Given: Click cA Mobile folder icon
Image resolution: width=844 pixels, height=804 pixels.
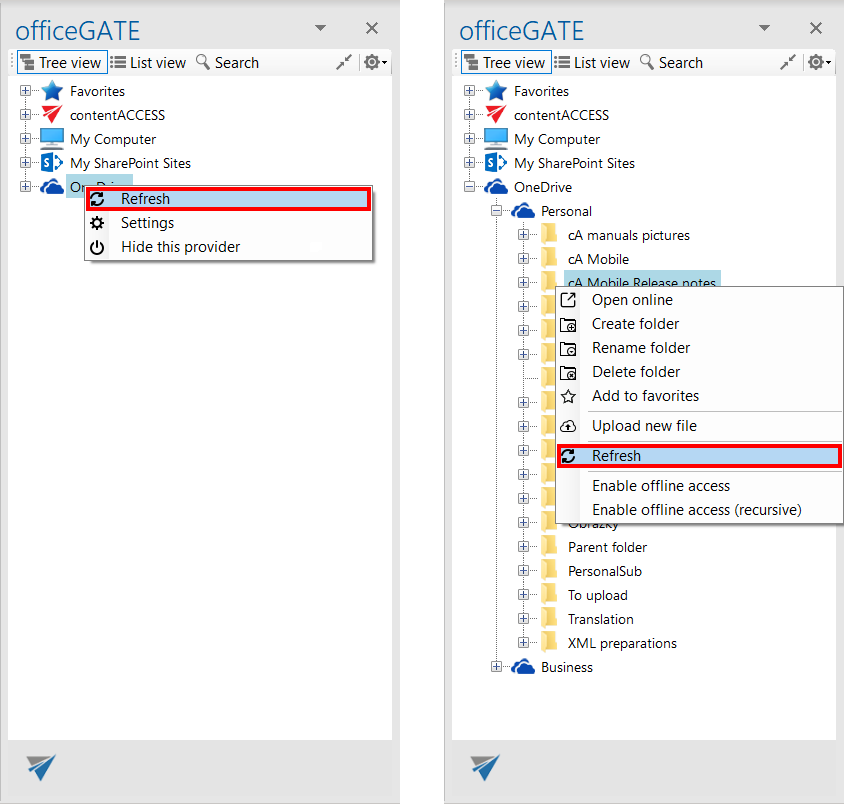Looking at the screenshot, I should point(550,259).
